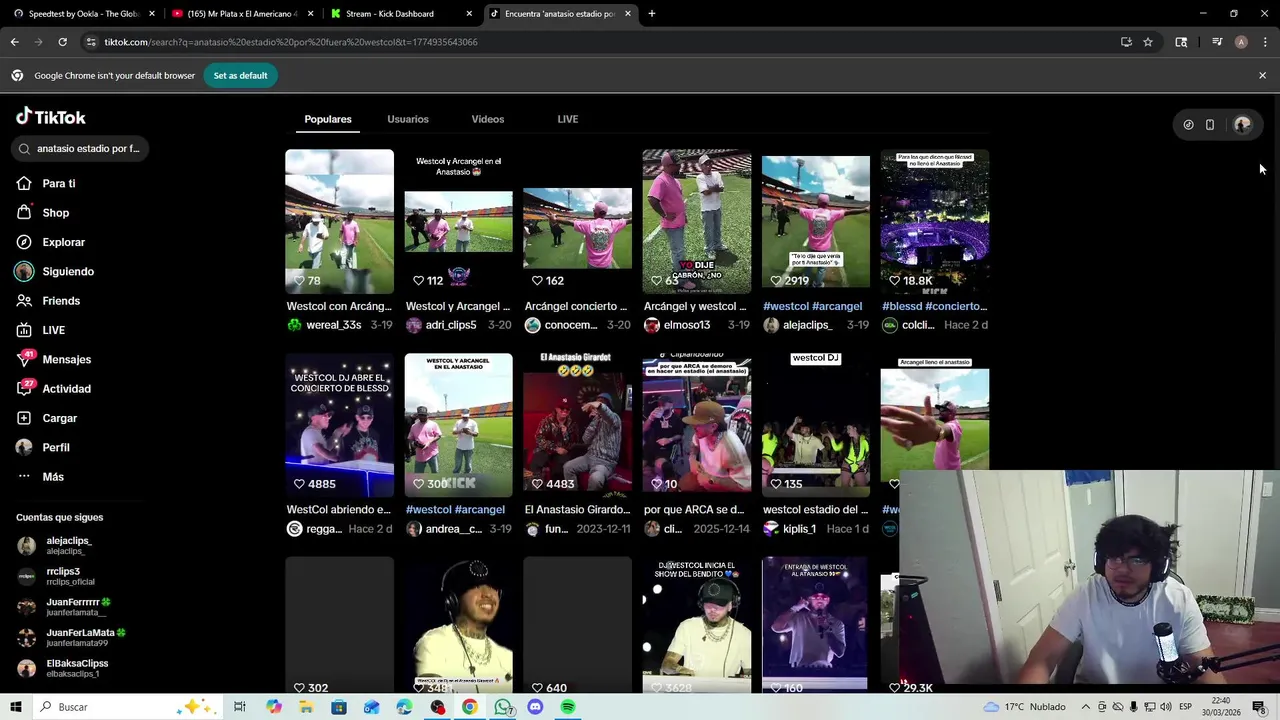The image size is (1280, 720).
Task: Open 'WESTCOL DJ ABRE EL CONCIERTO' video
Action: tap(339, 425)
